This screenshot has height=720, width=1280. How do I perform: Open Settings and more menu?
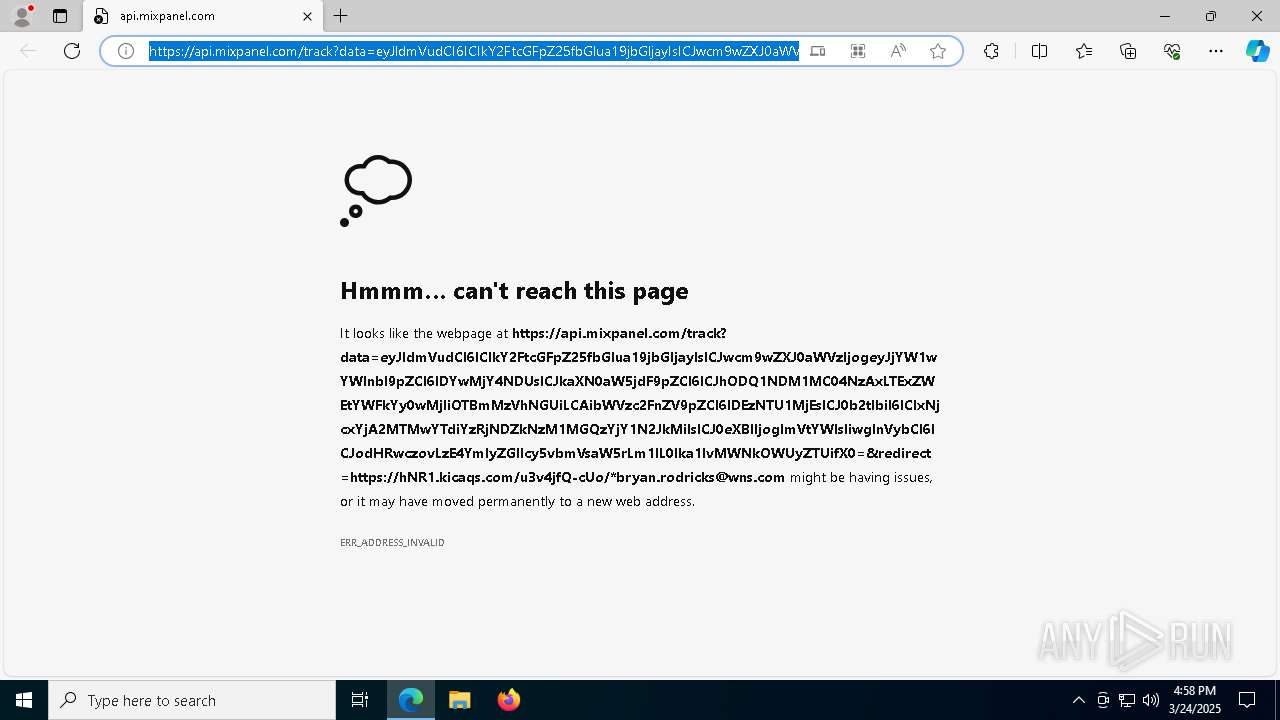[1216, 51]
